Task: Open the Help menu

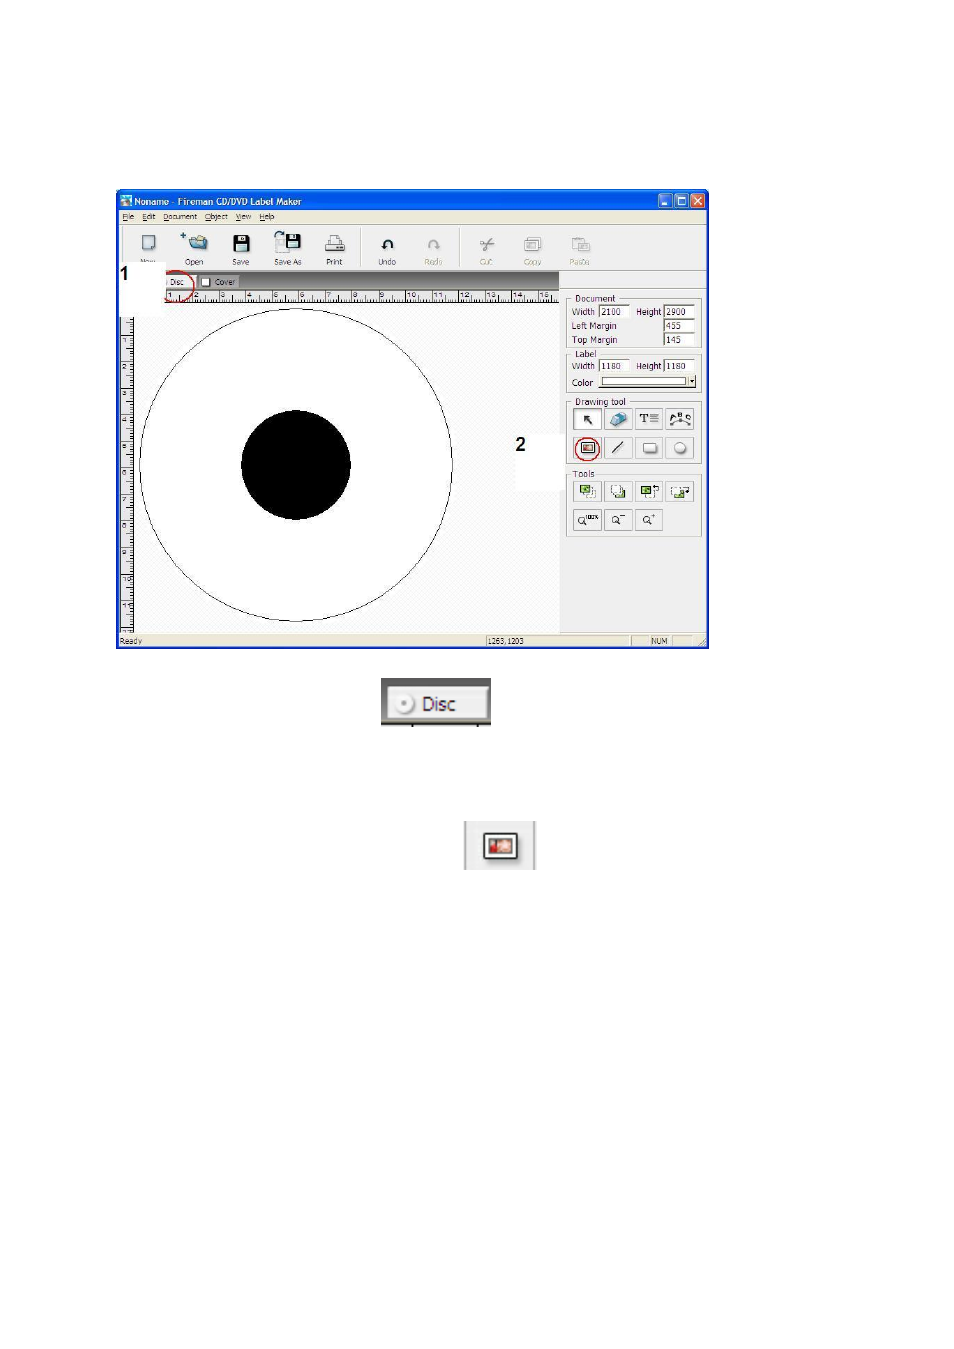Action: tap(267, 217)
